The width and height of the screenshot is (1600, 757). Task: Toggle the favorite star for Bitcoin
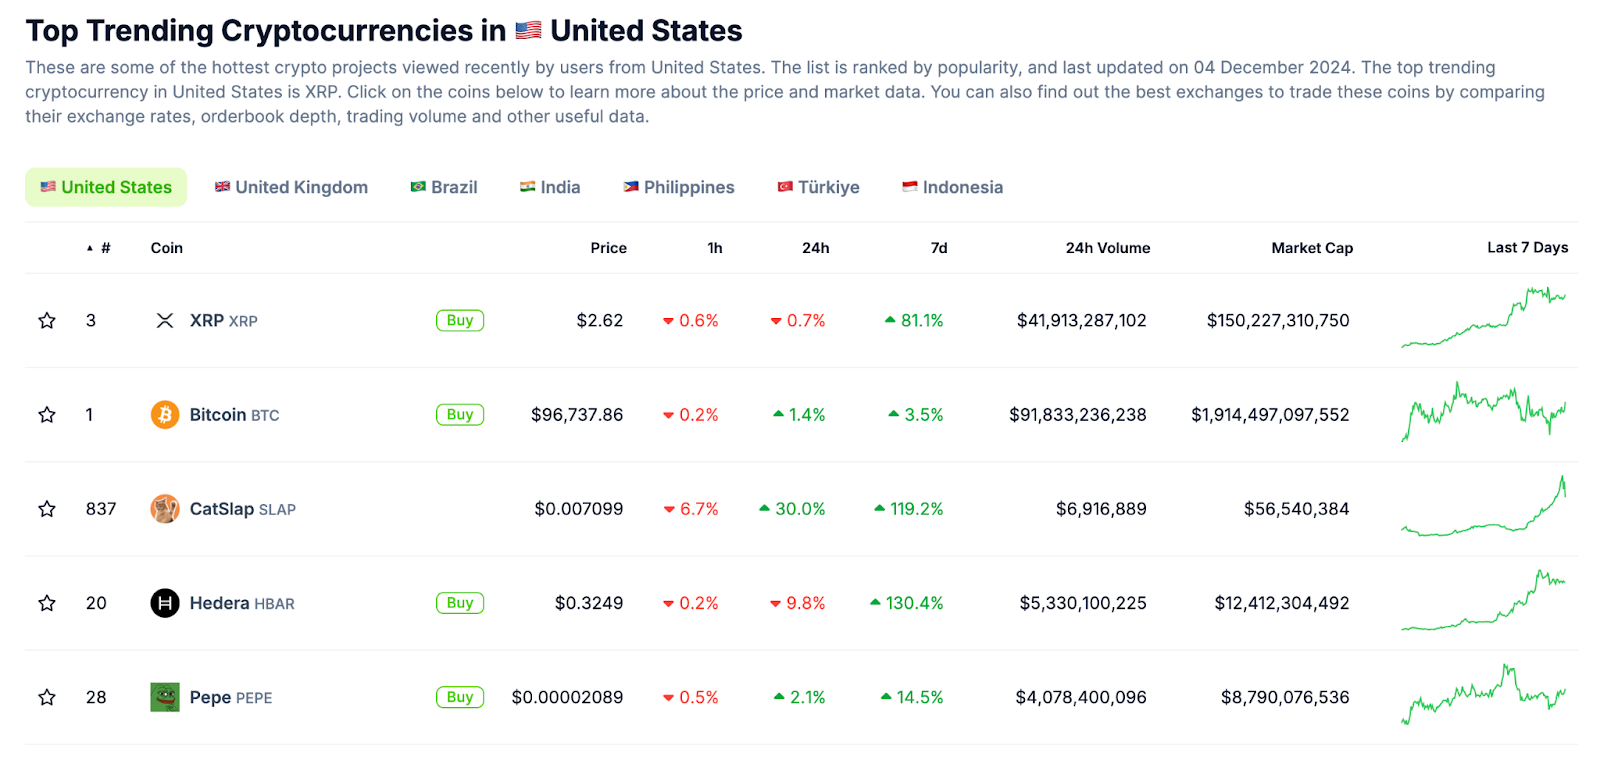tap(47, 414)
